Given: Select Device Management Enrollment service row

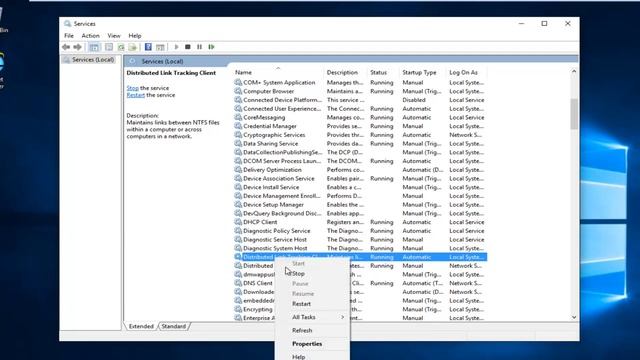Looking at the screenshot, I should (x=360, y=196).
